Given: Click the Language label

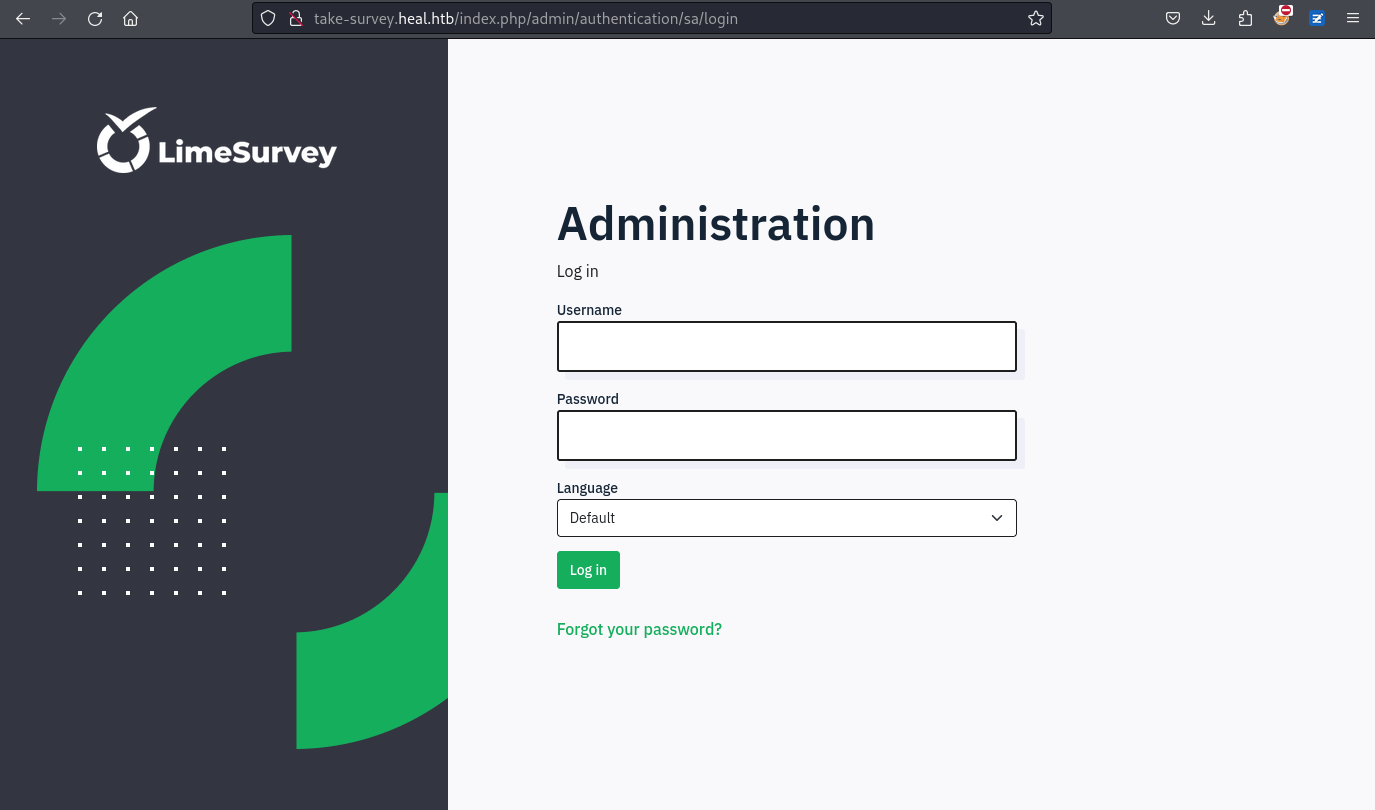Looking at the screenshot, I should pos(587,488).
